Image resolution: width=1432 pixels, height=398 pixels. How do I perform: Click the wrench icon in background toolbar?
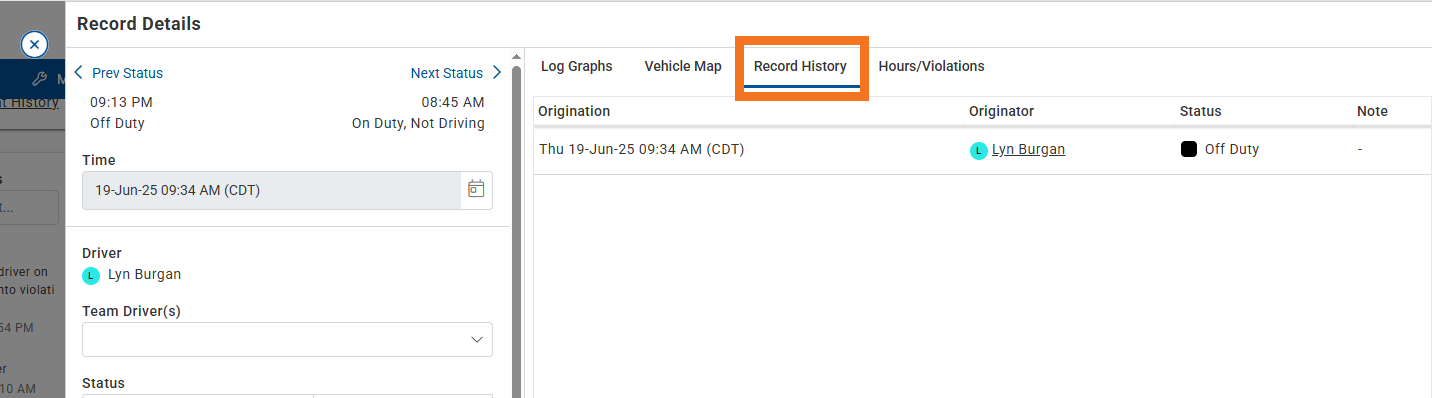click(39, 79)
